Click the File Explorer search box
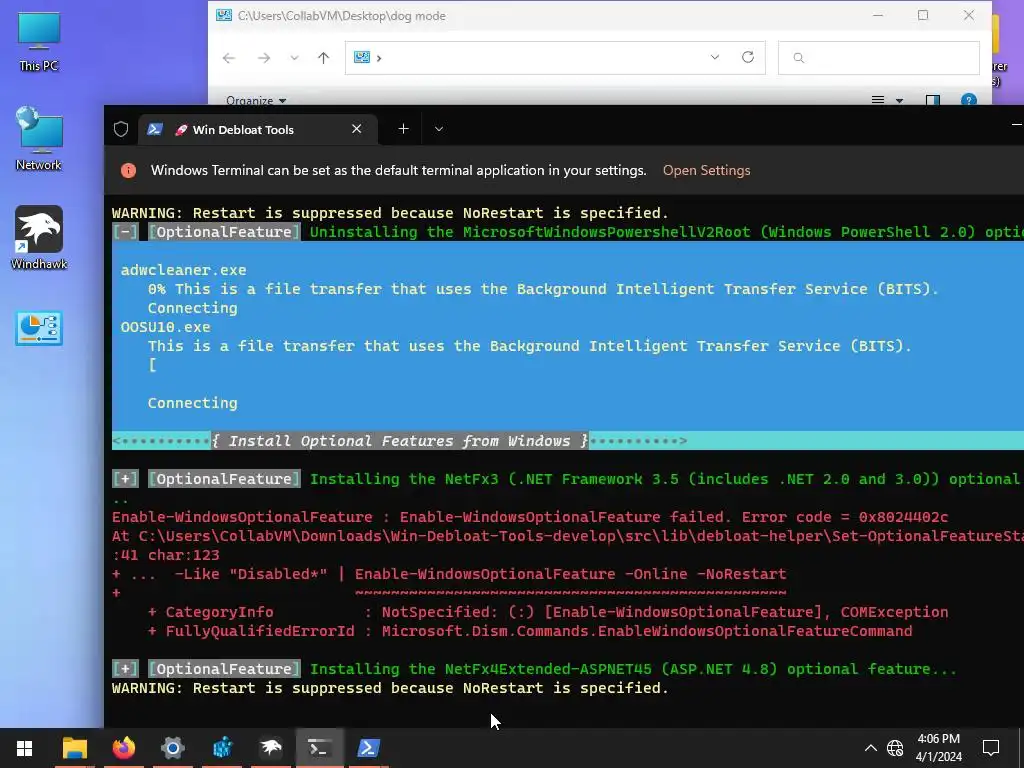This screenshot has width=1024, height=768. click(878, 57)
